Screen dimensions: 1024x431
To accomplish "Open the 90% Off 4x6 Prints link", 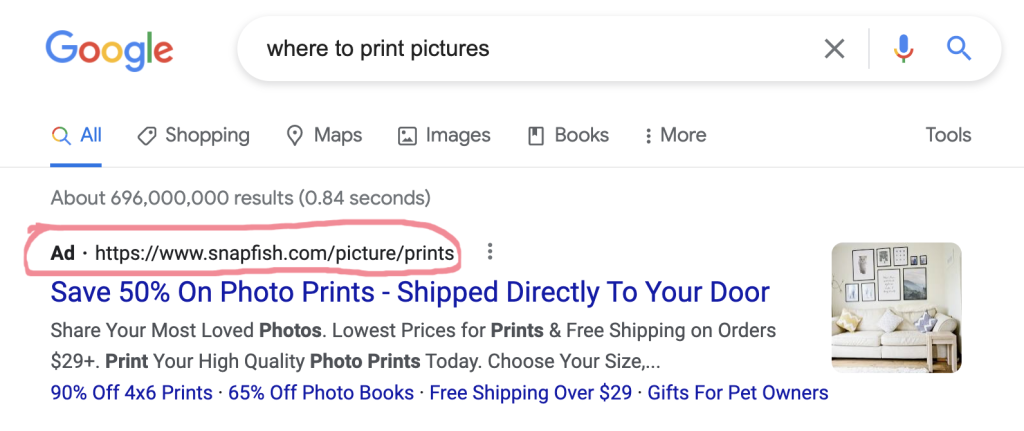I will click(131, 393).
